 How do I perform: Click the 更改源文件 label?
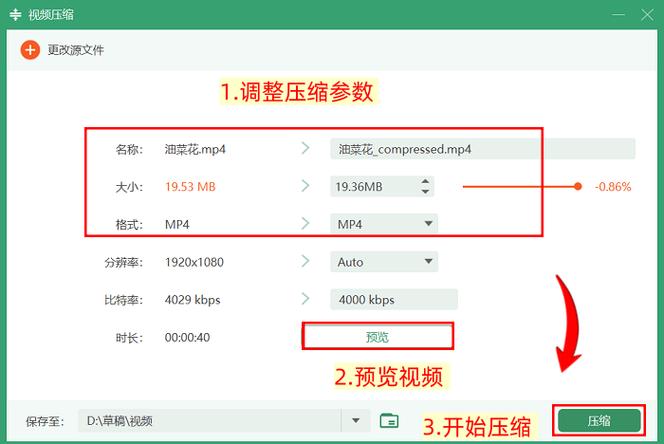pyautogui.click(x=76, y=50)
